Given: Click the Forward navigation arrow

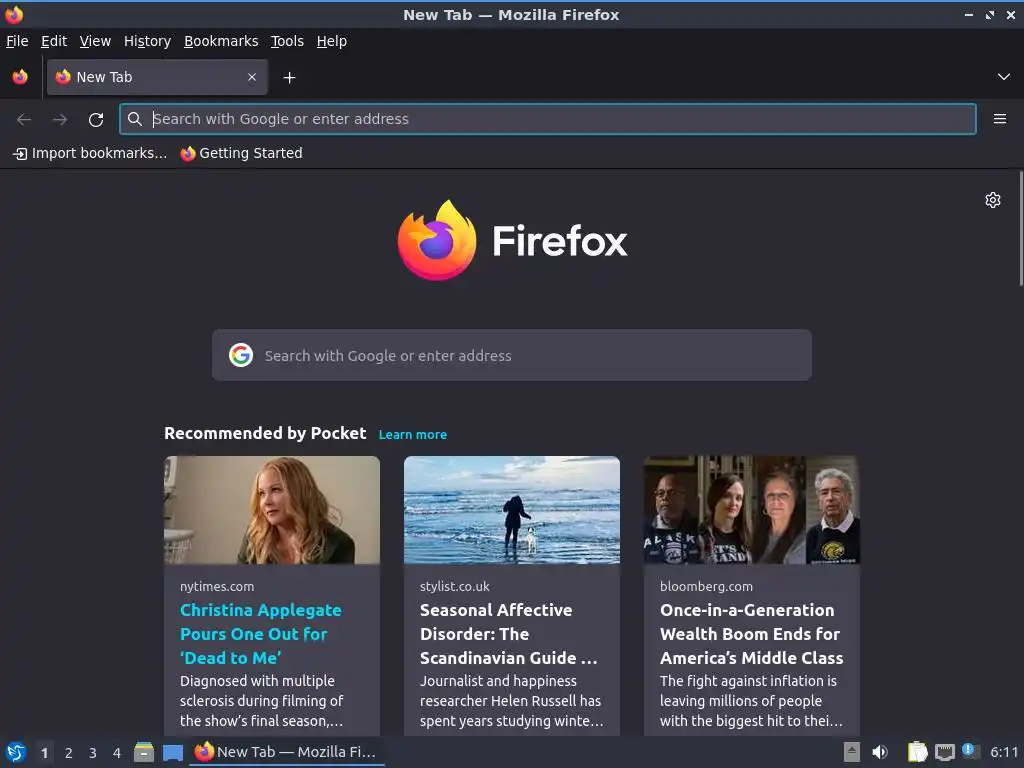Looking at the screenshot, I should [60, 119].
